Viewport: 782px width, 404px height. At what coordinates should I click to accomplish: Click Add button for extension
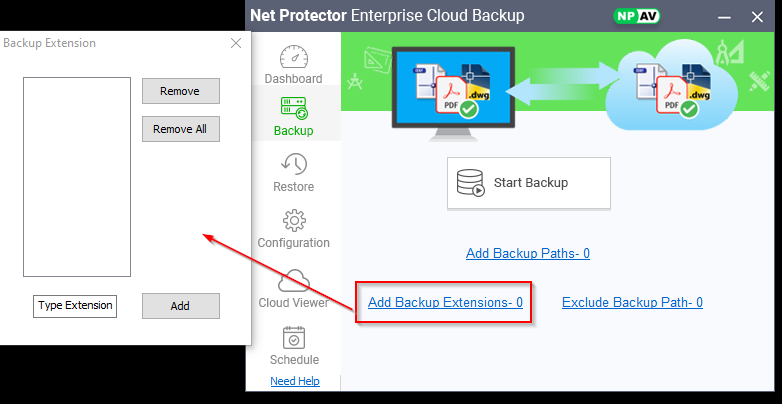tap(180, 306)
